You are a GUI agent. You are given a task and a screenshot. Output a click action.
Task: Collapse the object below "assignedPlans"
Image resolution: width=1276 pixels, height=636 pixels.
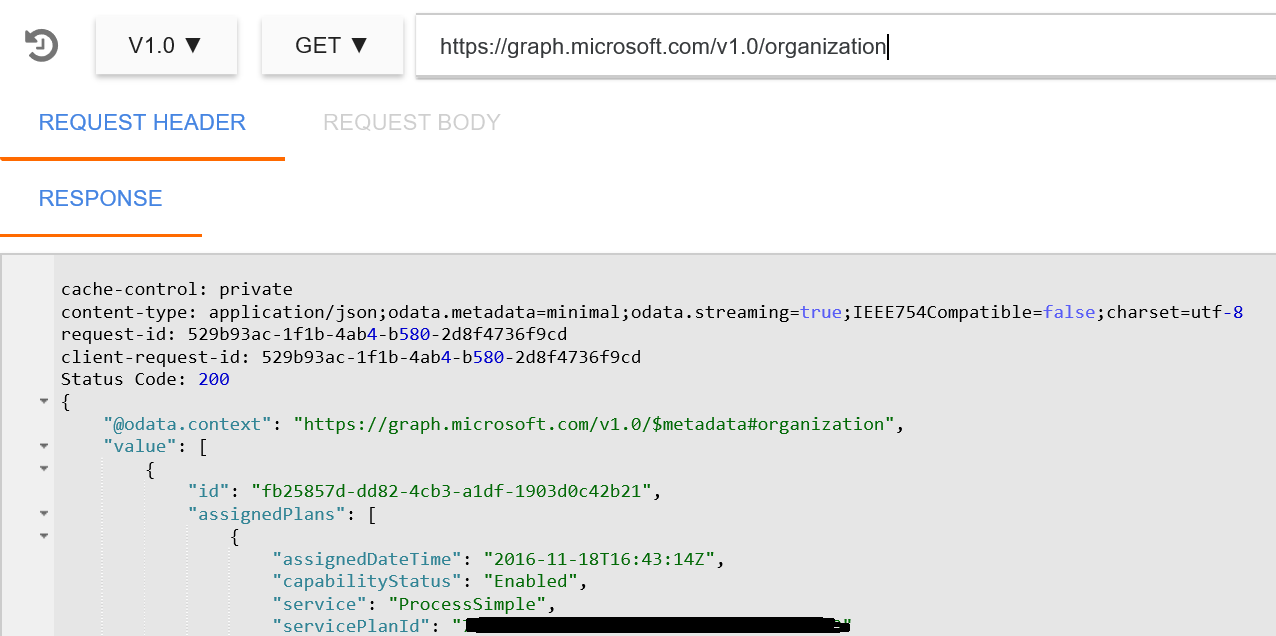[x=43, y=536]
